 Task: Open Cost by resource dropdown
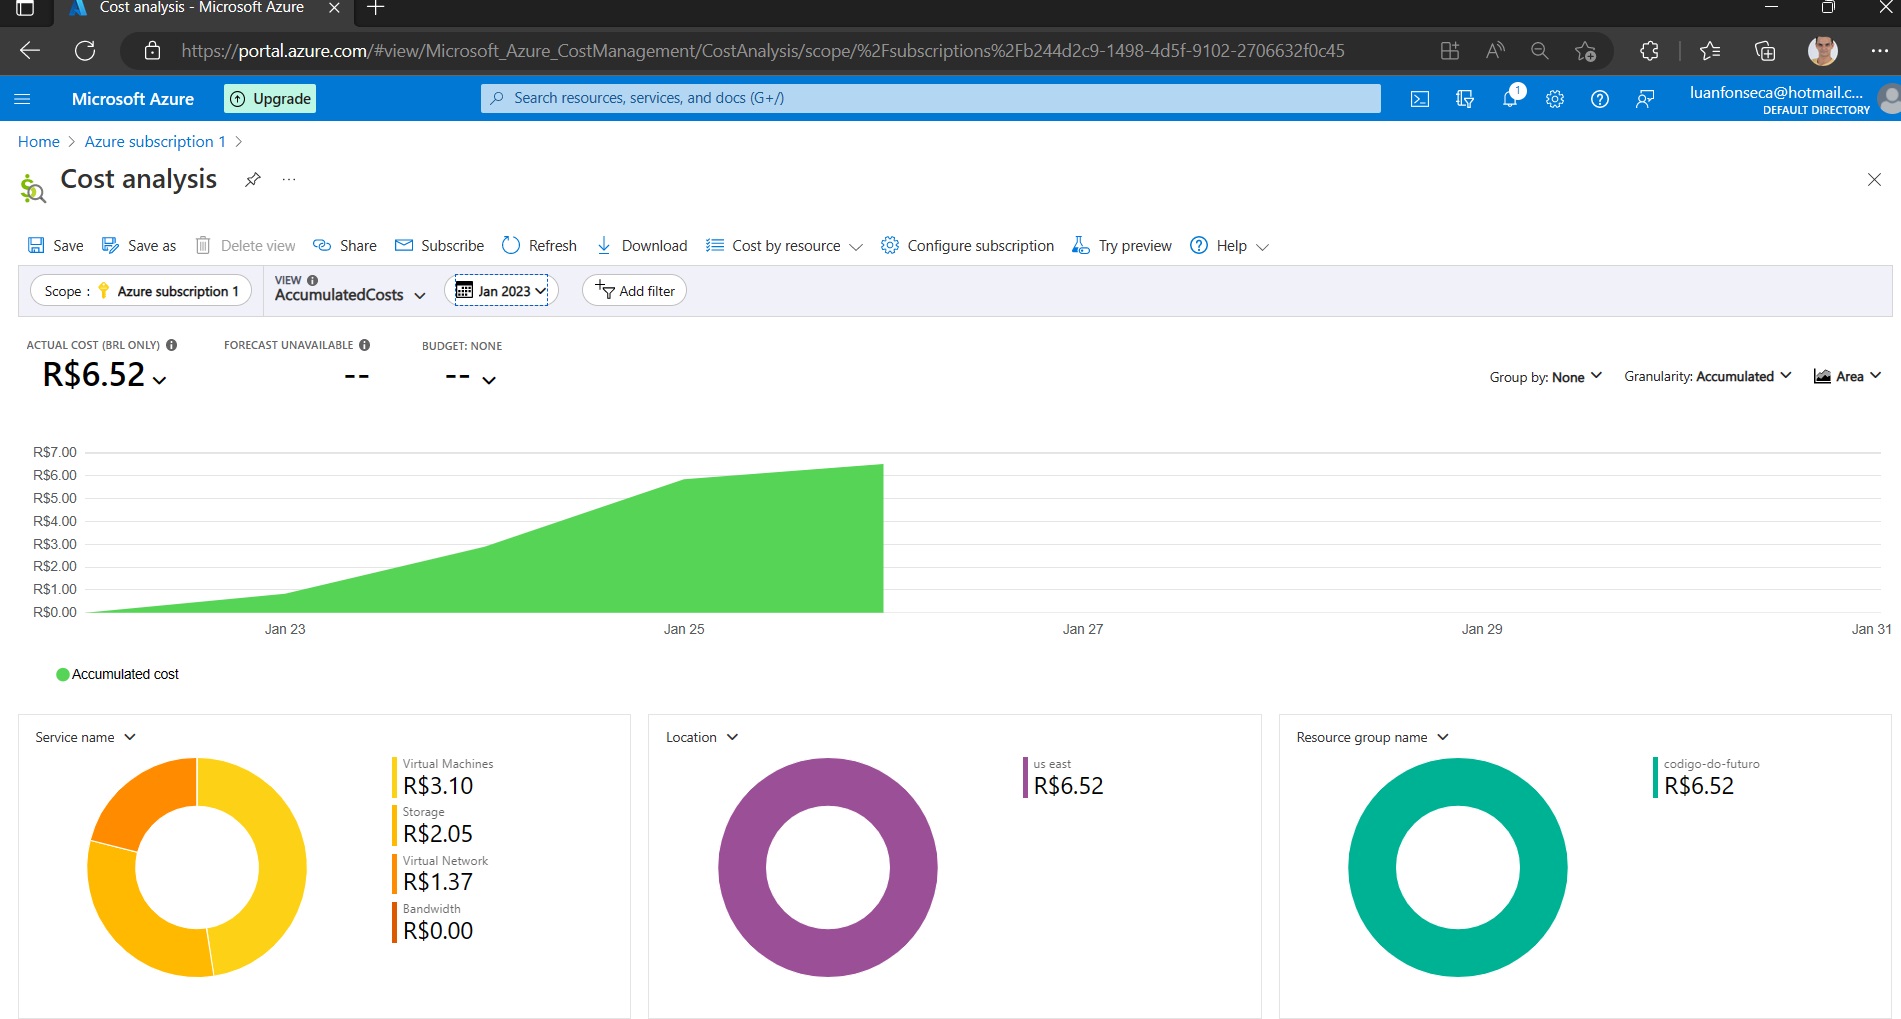(784, 245)
